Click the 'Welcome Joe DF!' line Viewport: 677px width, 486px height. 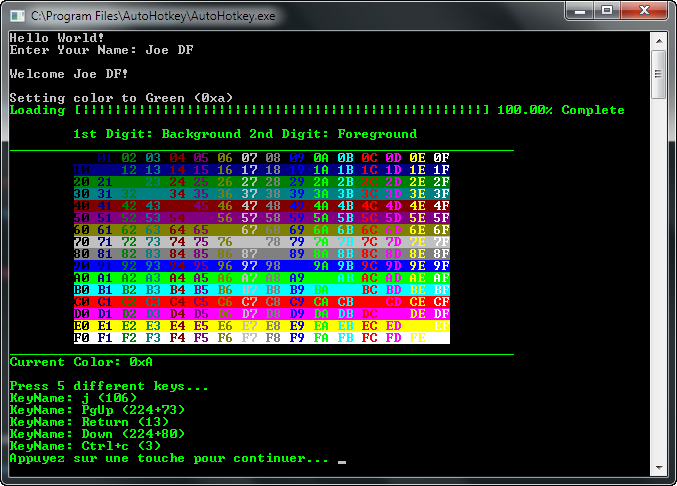(x=69, y=74)
